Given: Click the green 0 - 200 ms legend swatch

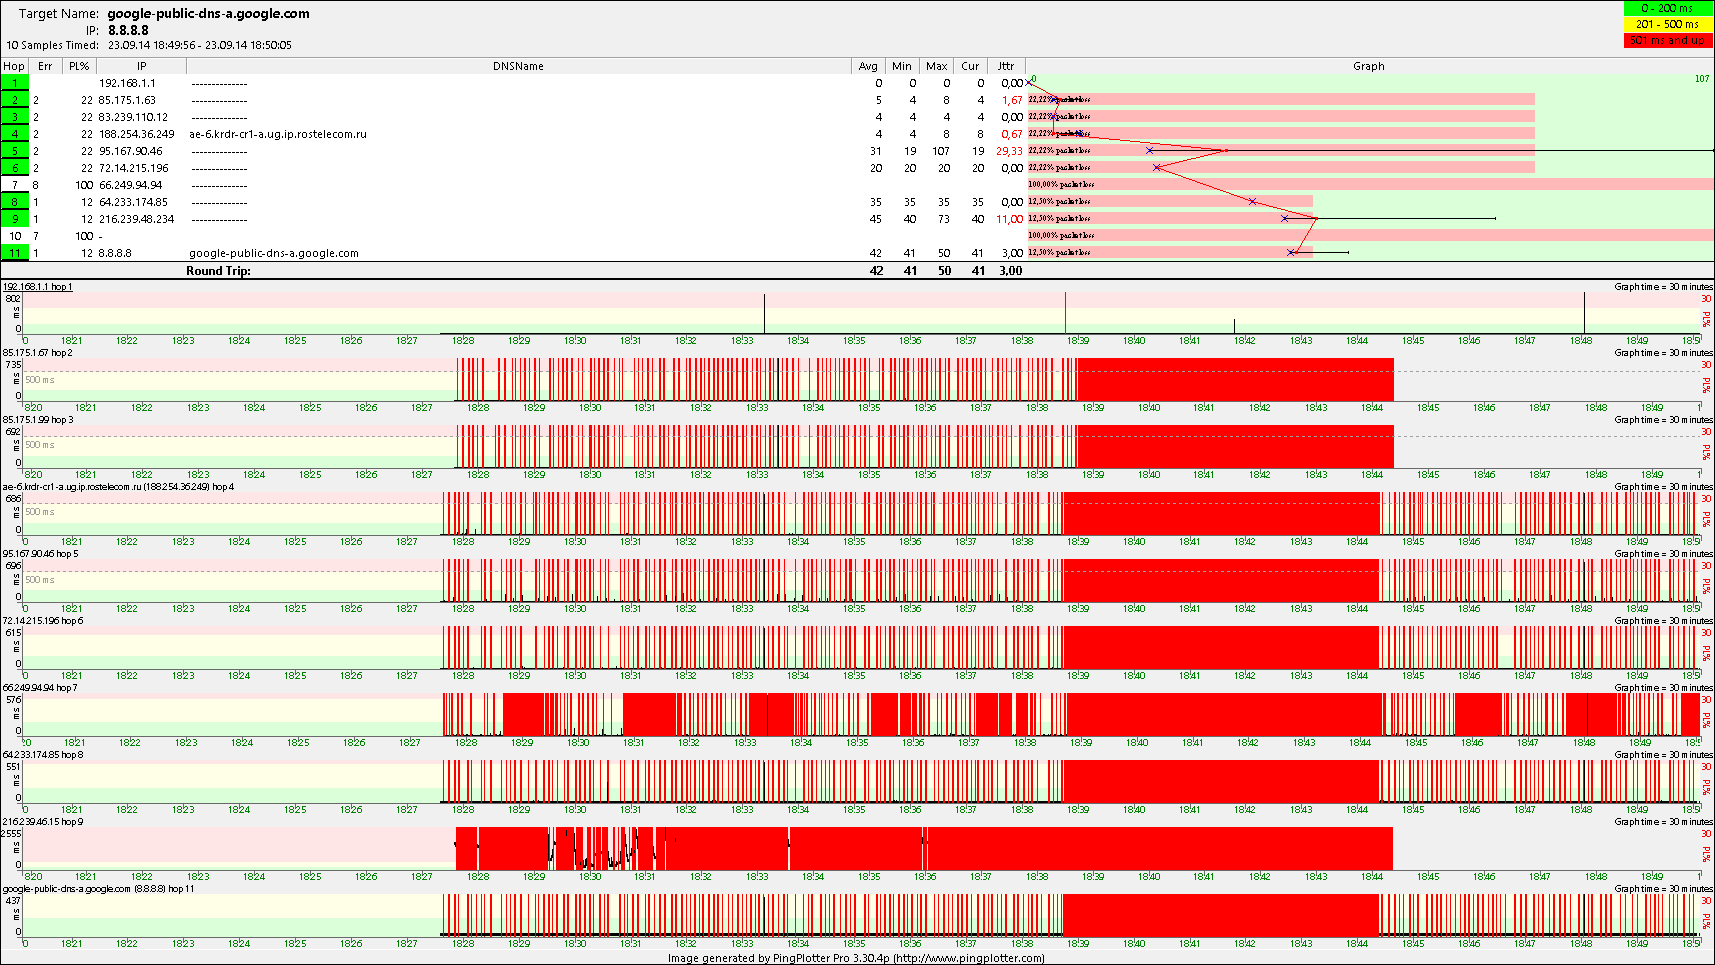Looking at the screenshot, I should coord(1667,9).
